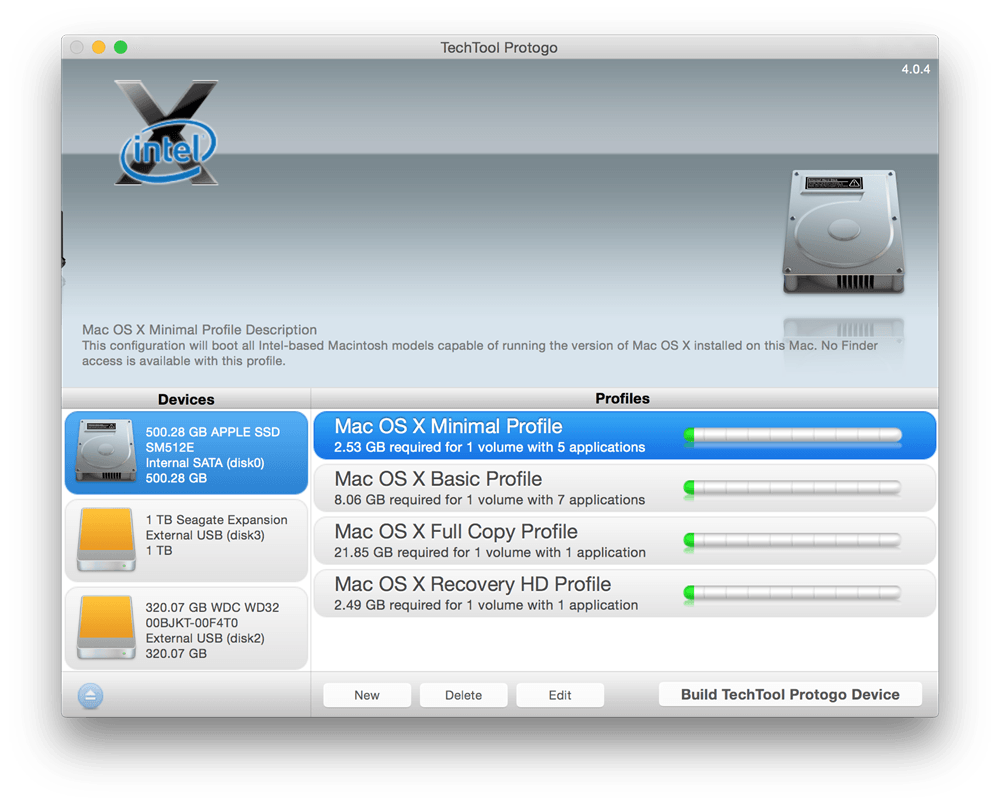Select the WDC WD32 external drive icon
This screenshot has width=1000, height=804.
pyautogui.click(x=106, y=627)
